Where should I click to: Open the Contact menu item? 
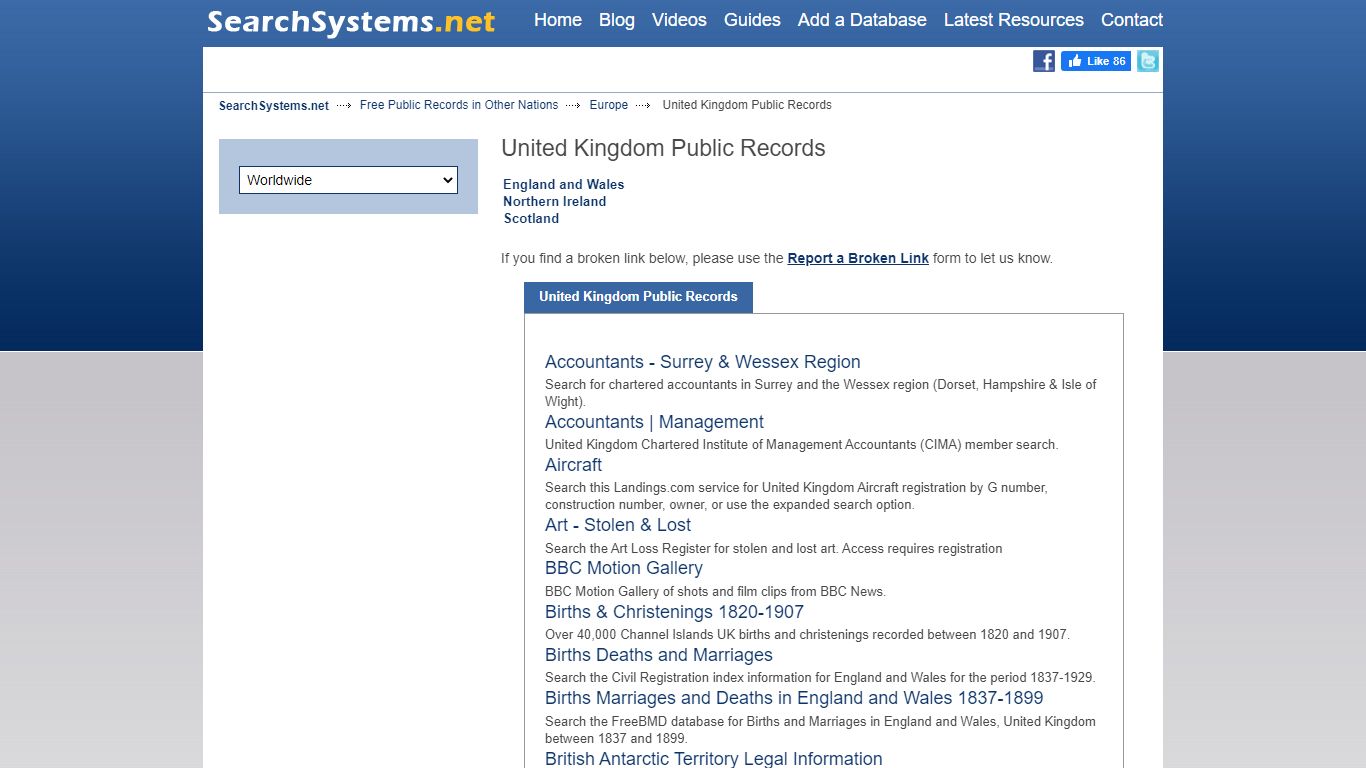tap(1132, 20)
